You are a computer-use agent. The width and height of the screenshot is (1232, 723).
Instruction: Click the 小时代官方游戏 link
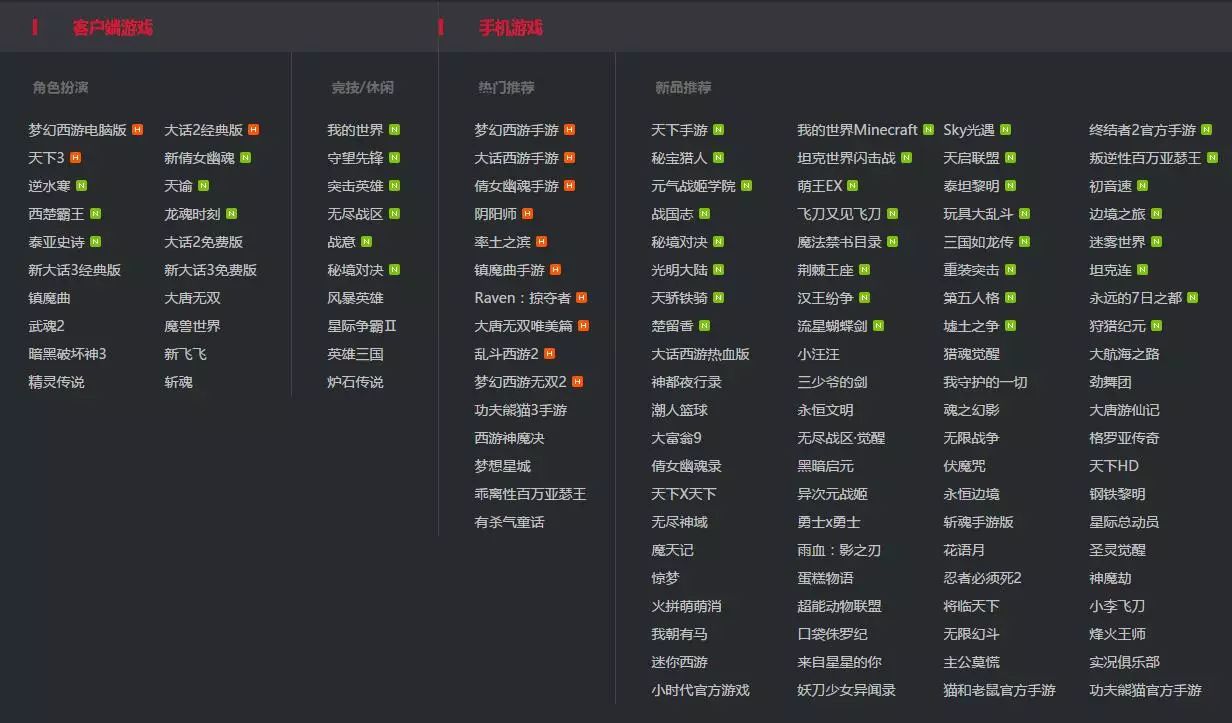coord(700,690)
